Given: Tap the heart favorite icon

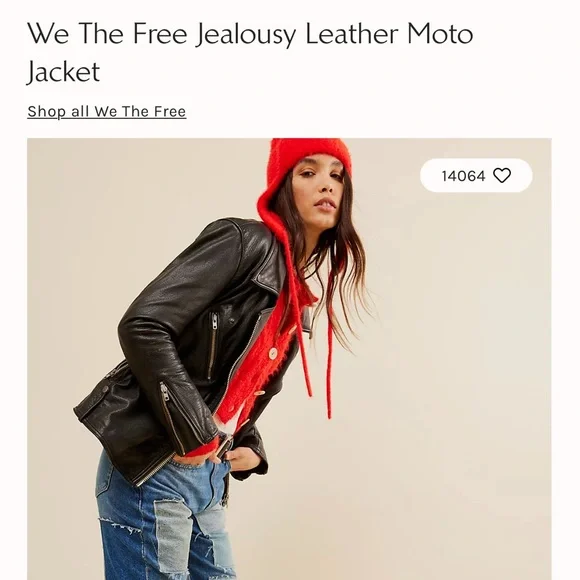Looking at the screenshot, I should (x=502, y=175).
